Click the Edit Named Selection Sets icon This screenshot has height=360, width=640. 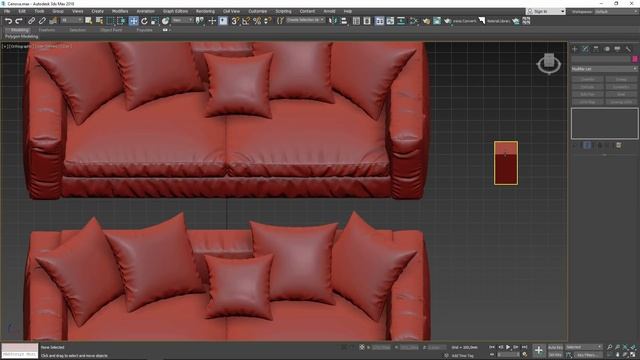coord(280,20)
